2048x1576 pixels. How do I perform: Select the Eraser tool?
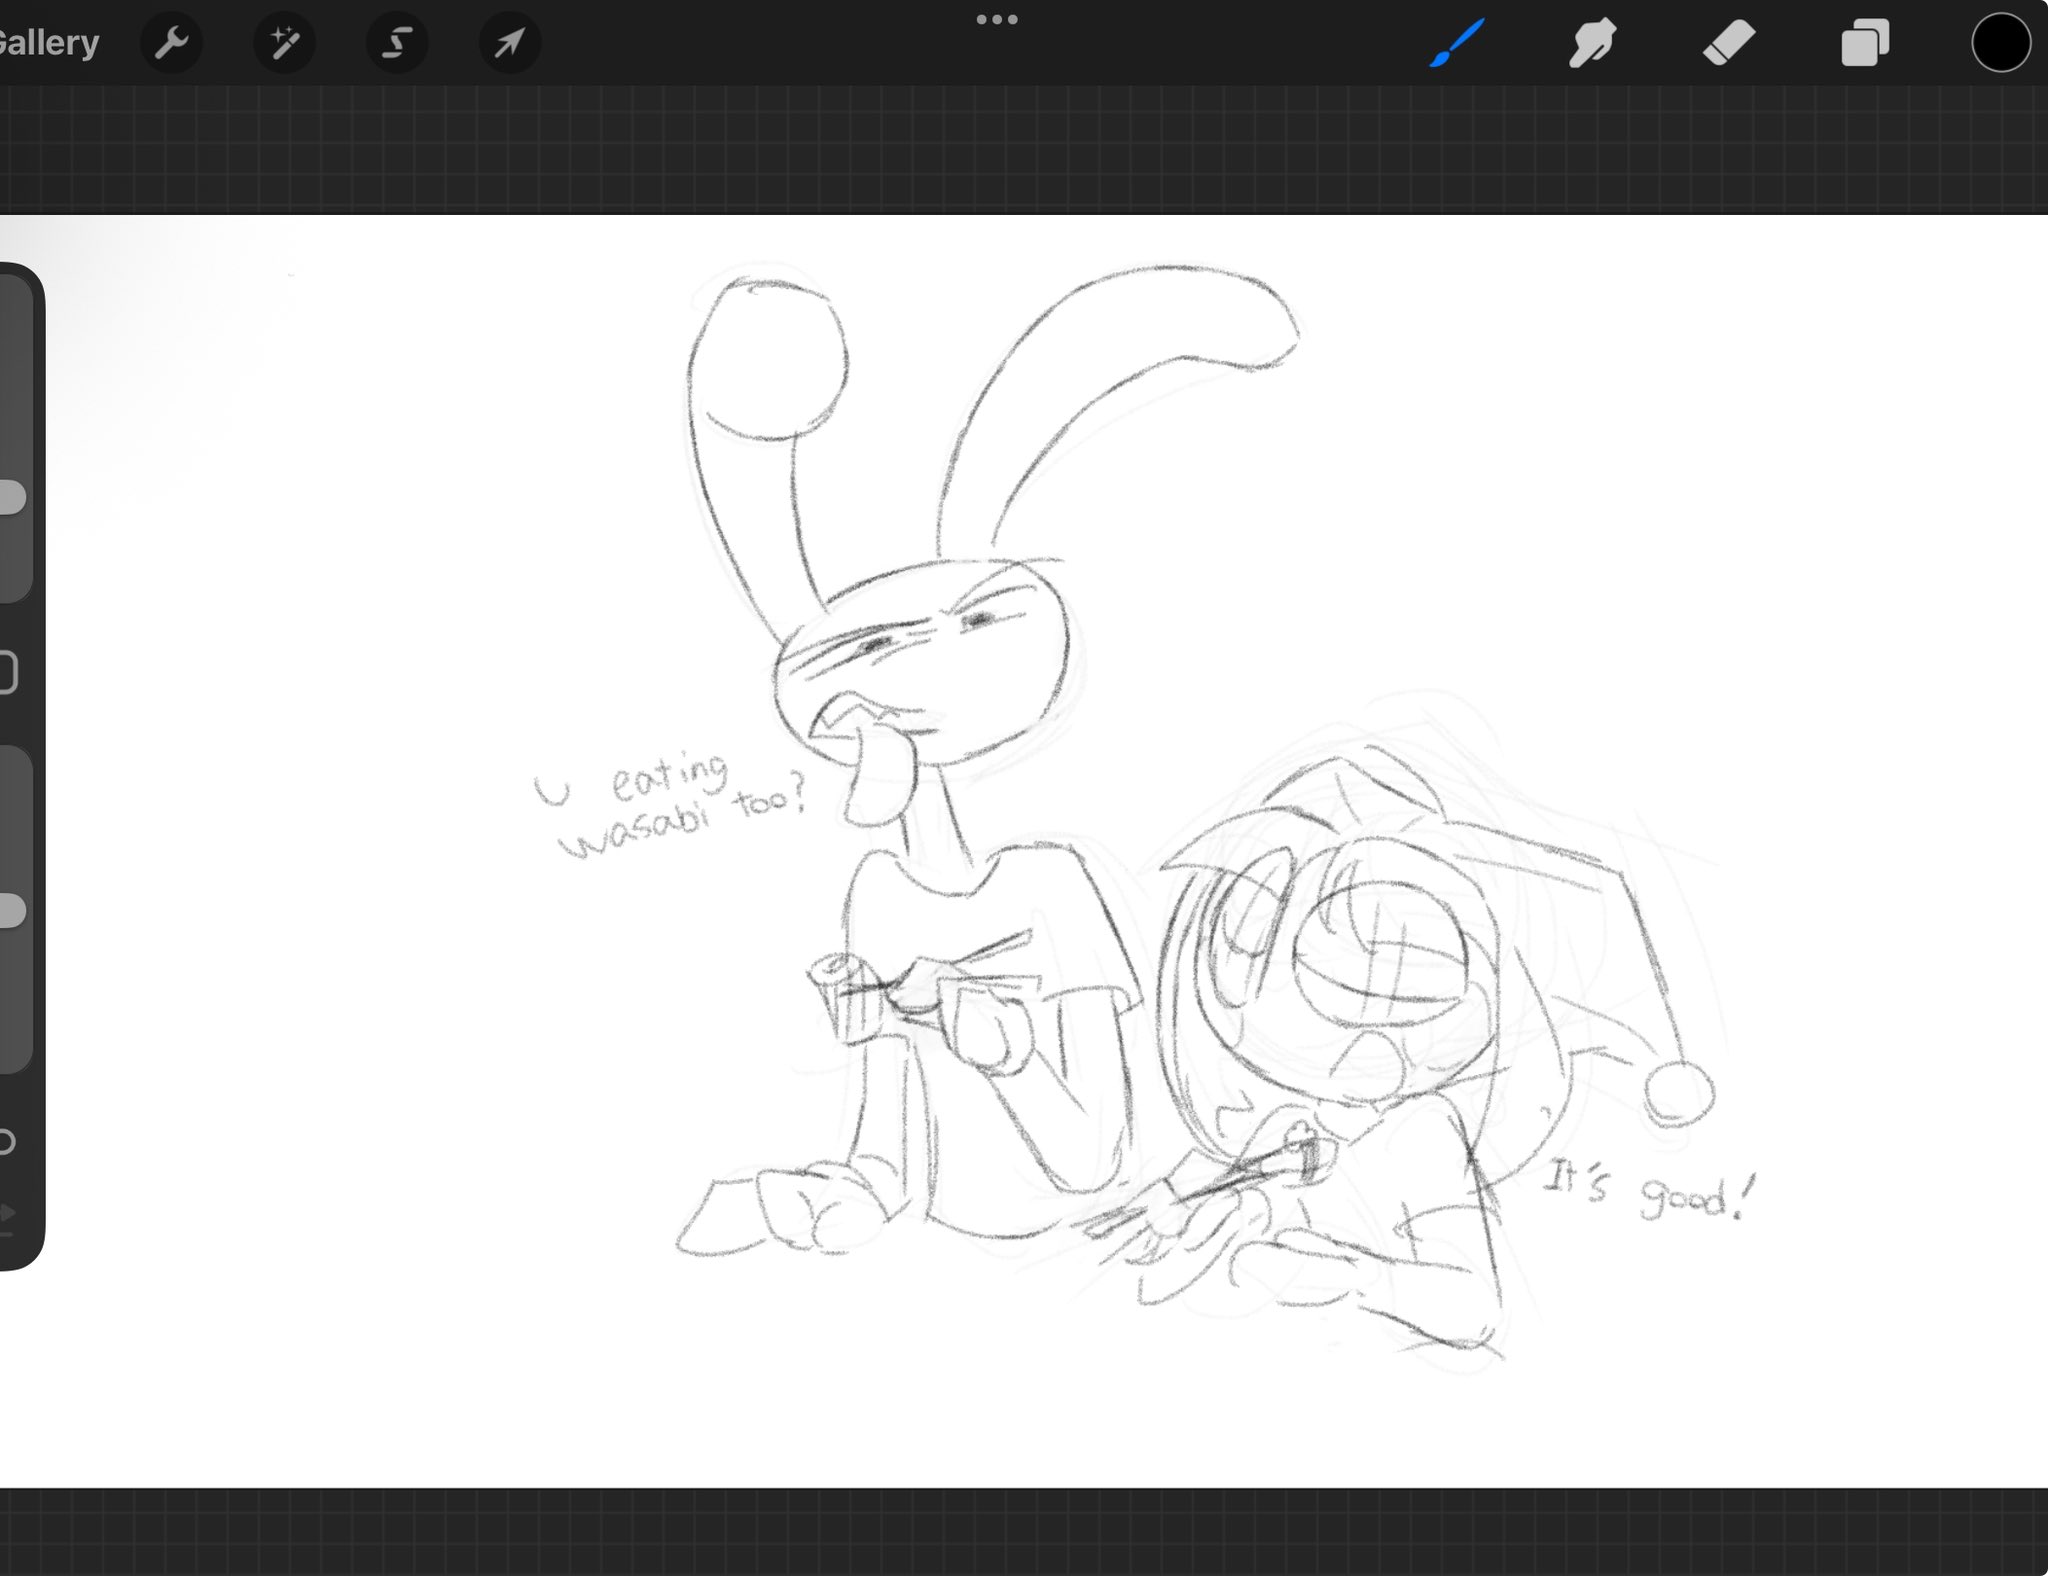click(1729, 43)
